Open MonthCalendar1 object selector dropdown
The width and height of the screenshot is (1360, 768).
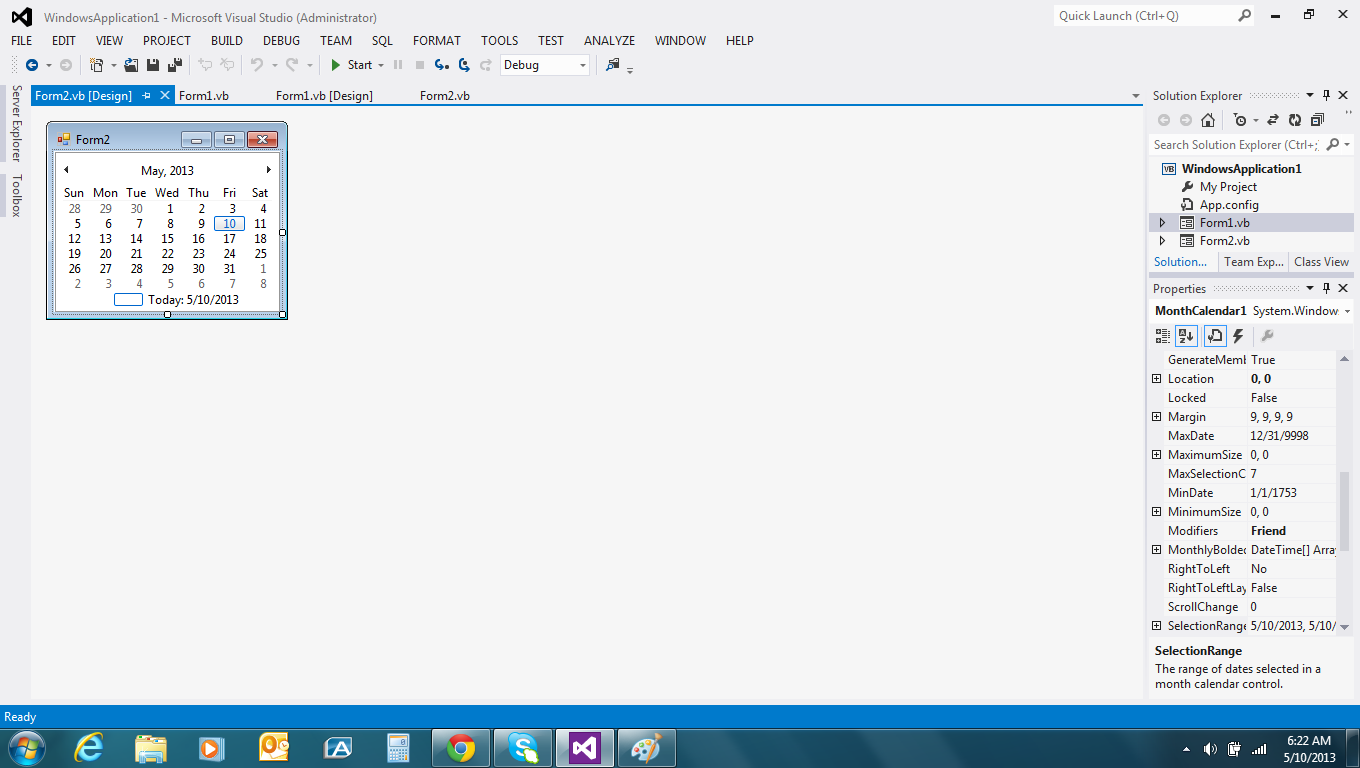(1347, 311)
